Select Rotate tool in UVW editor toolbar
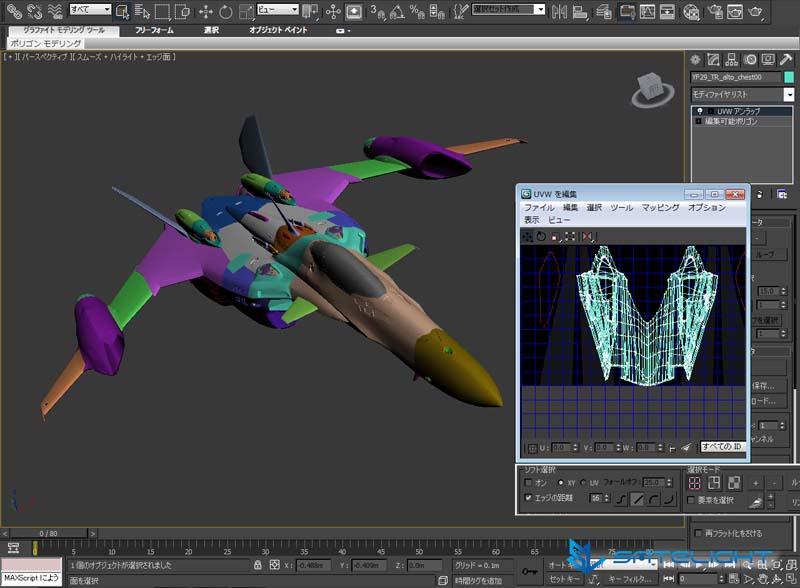 (541, 236)
